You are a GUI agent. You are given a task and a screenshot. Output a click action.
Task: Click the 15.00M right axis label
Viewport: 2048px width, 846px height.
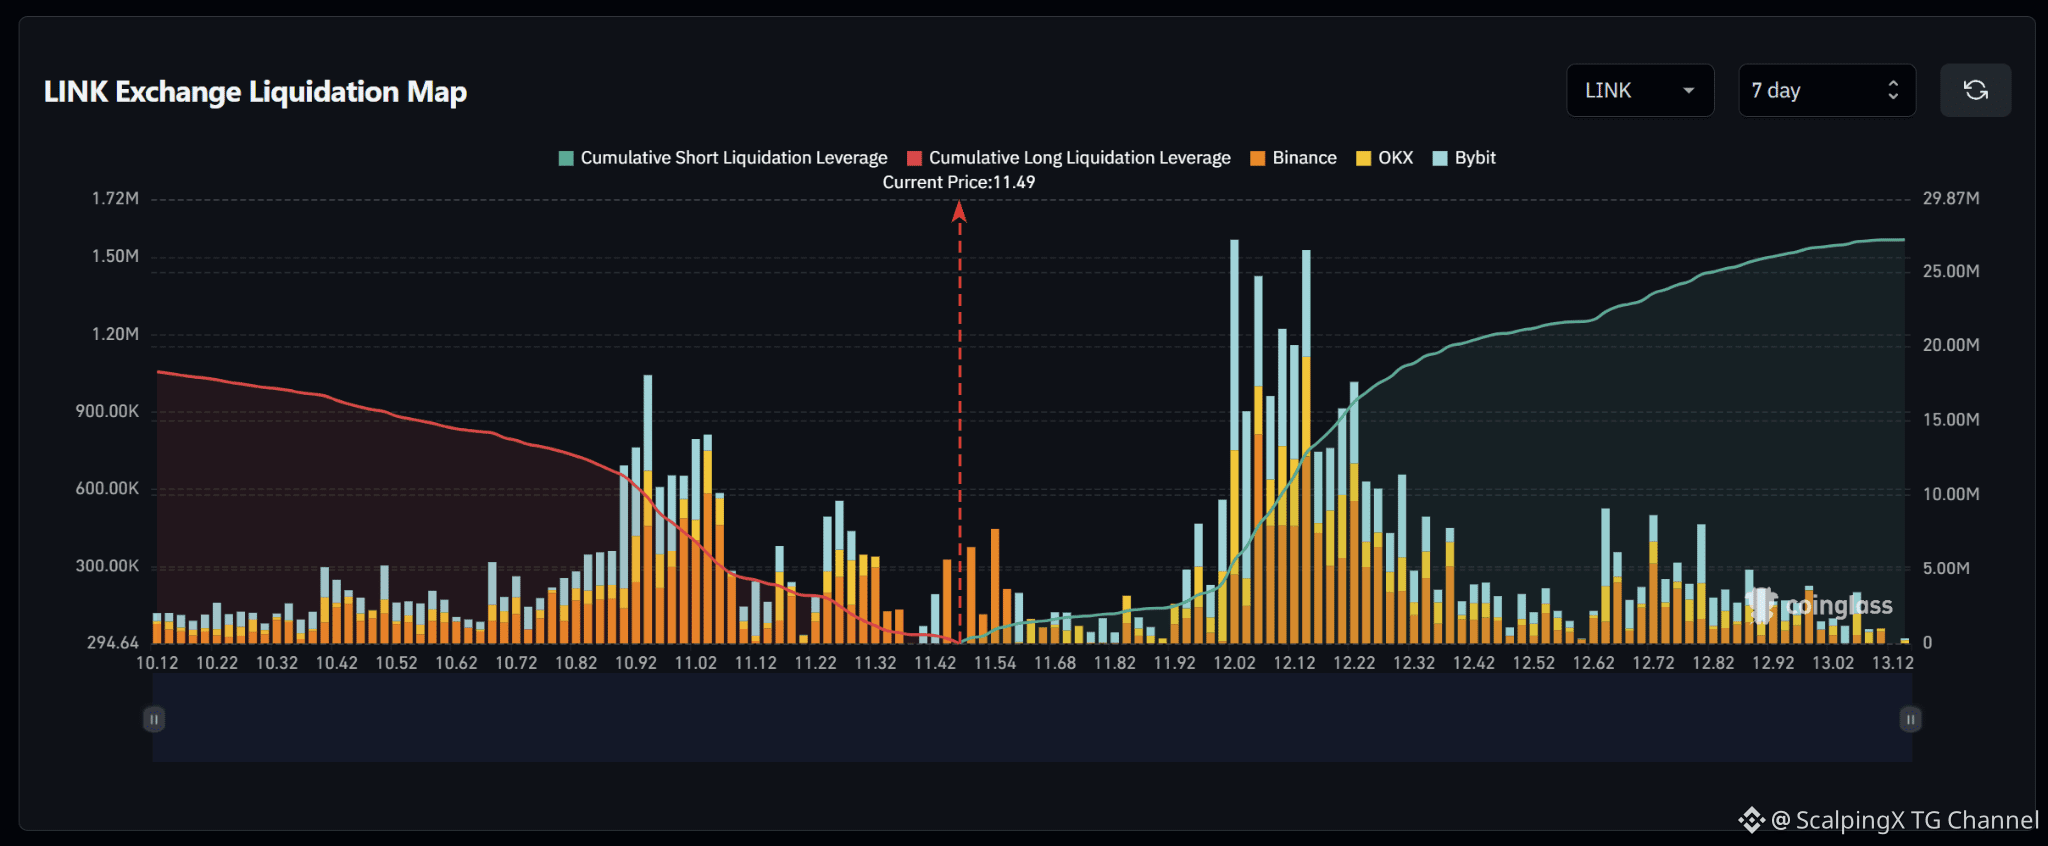(1951, 419)
